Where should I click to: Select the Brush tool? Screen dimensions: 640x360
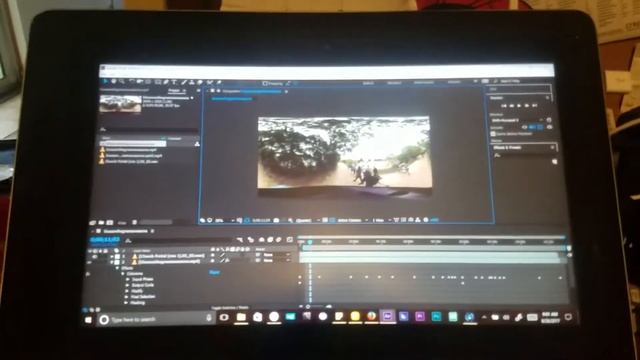click(x=184, y=82)
